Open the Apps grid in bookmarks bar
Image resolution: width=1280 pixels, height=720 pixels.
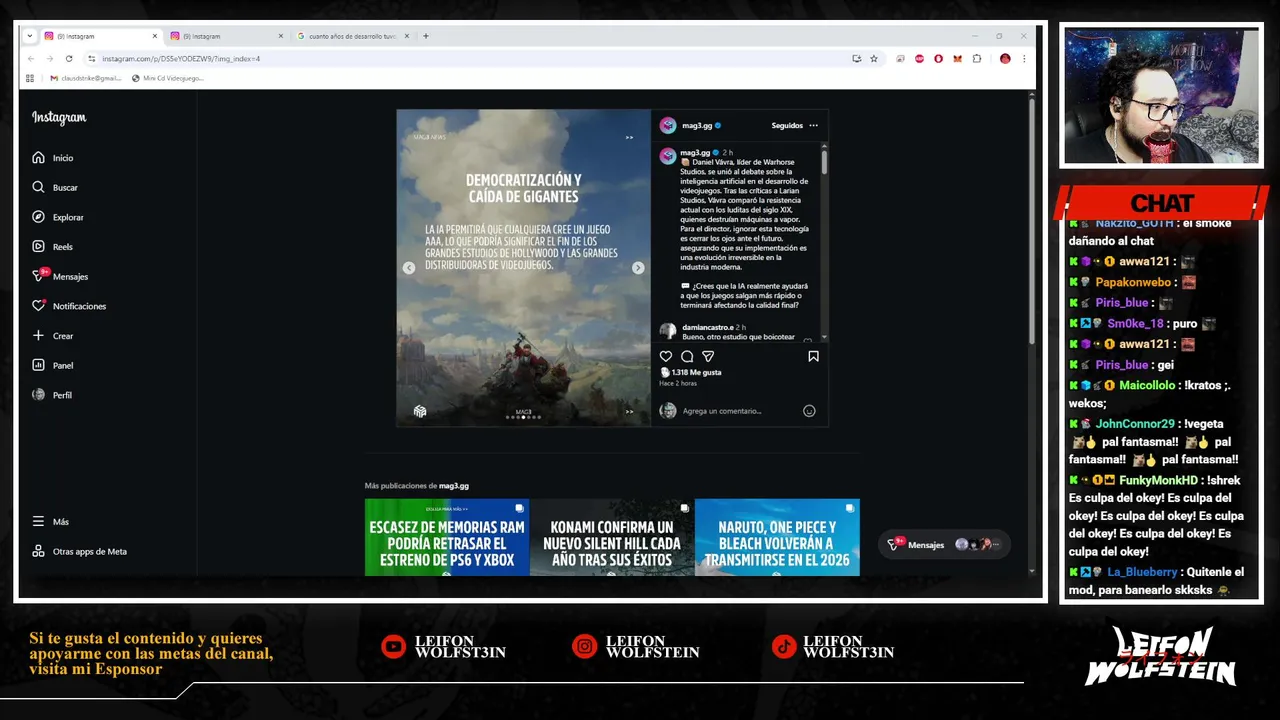[30, 78]
